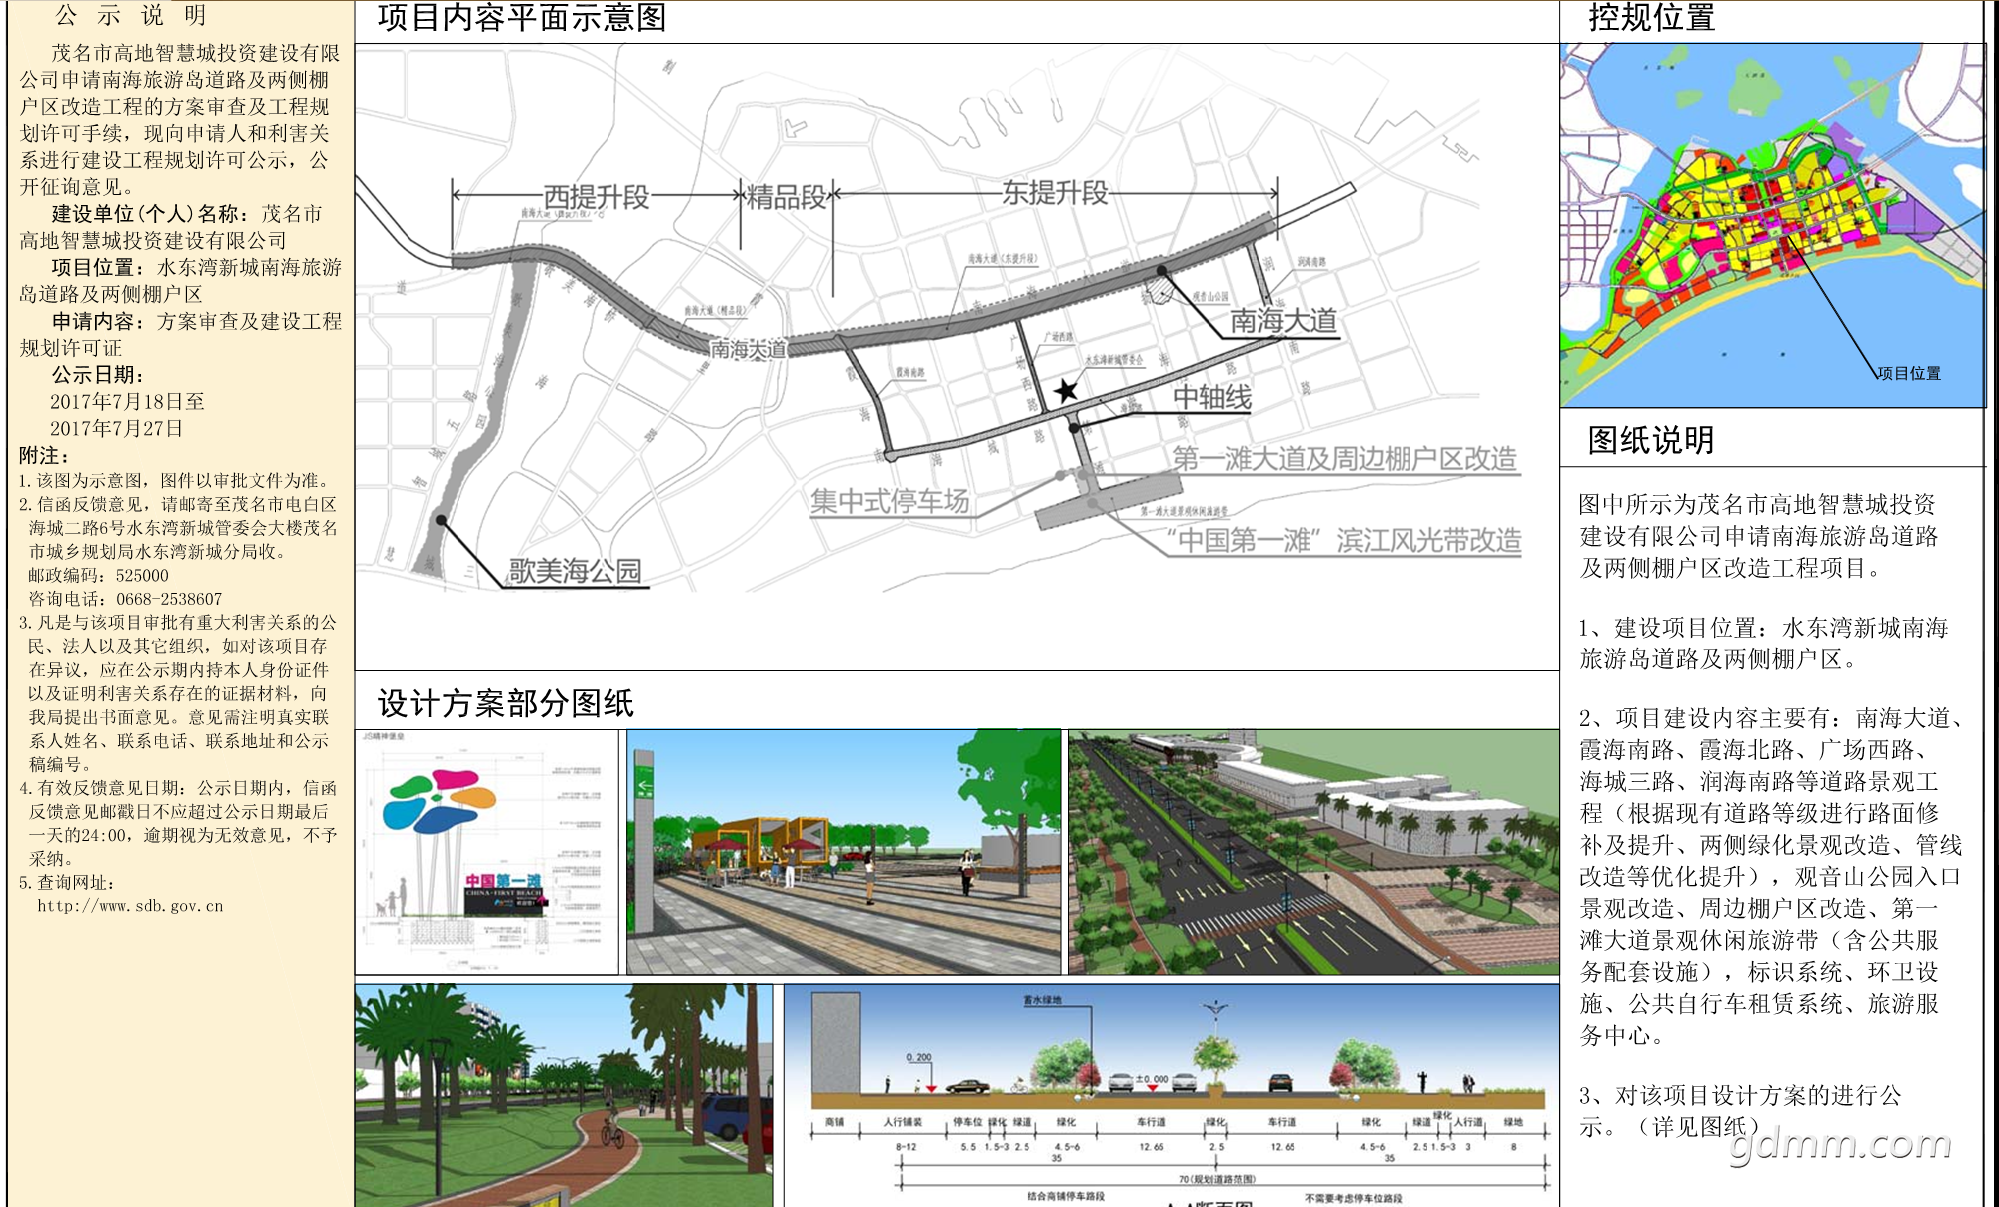Click the 东提升段 section label
This screenshot has height=1207, width=1999.
(1055, 192)
